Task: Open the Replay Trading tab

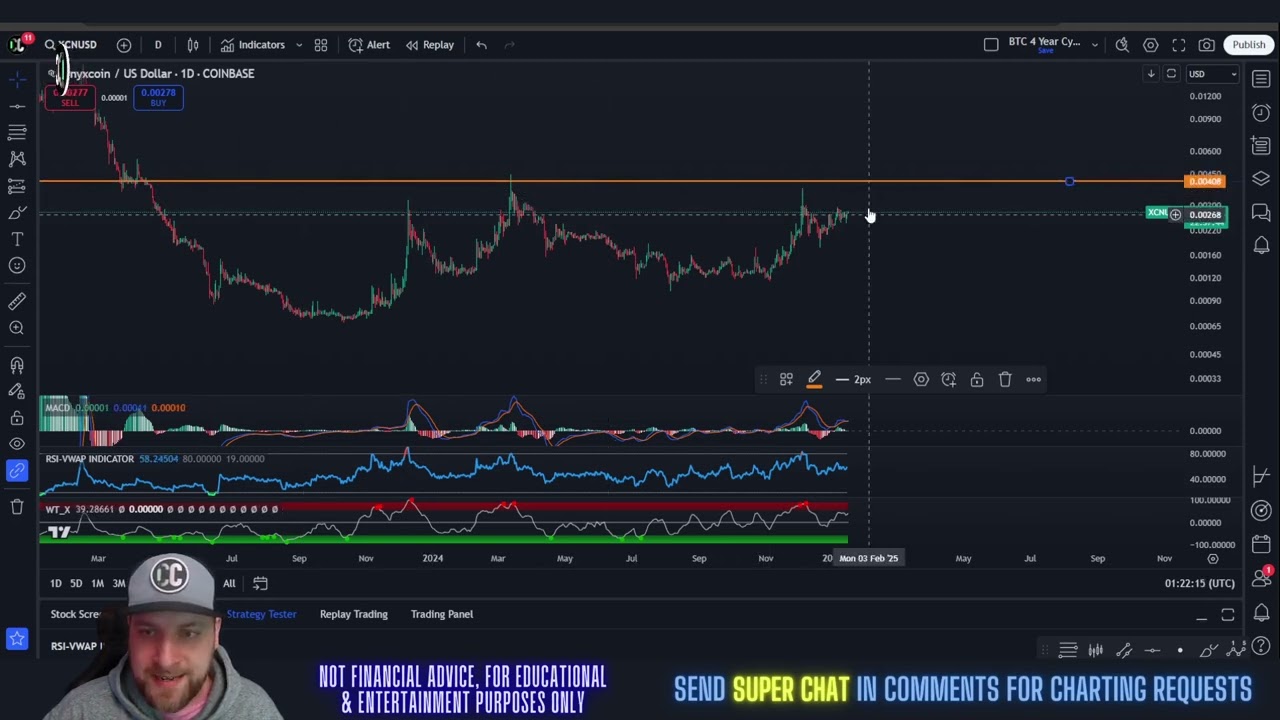Action: tap(353, 614)
